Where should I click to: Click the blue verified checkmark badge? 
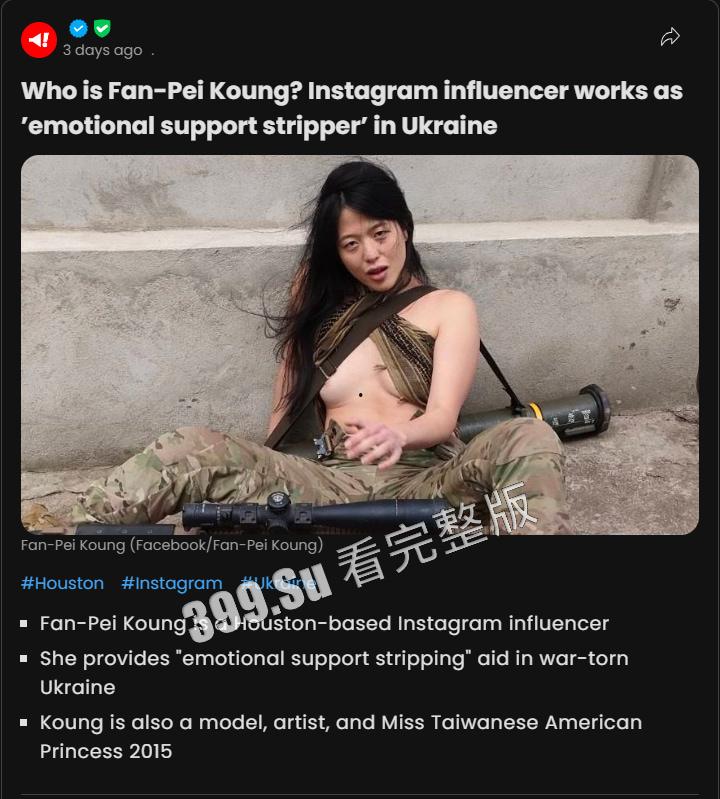pos(78,29)
